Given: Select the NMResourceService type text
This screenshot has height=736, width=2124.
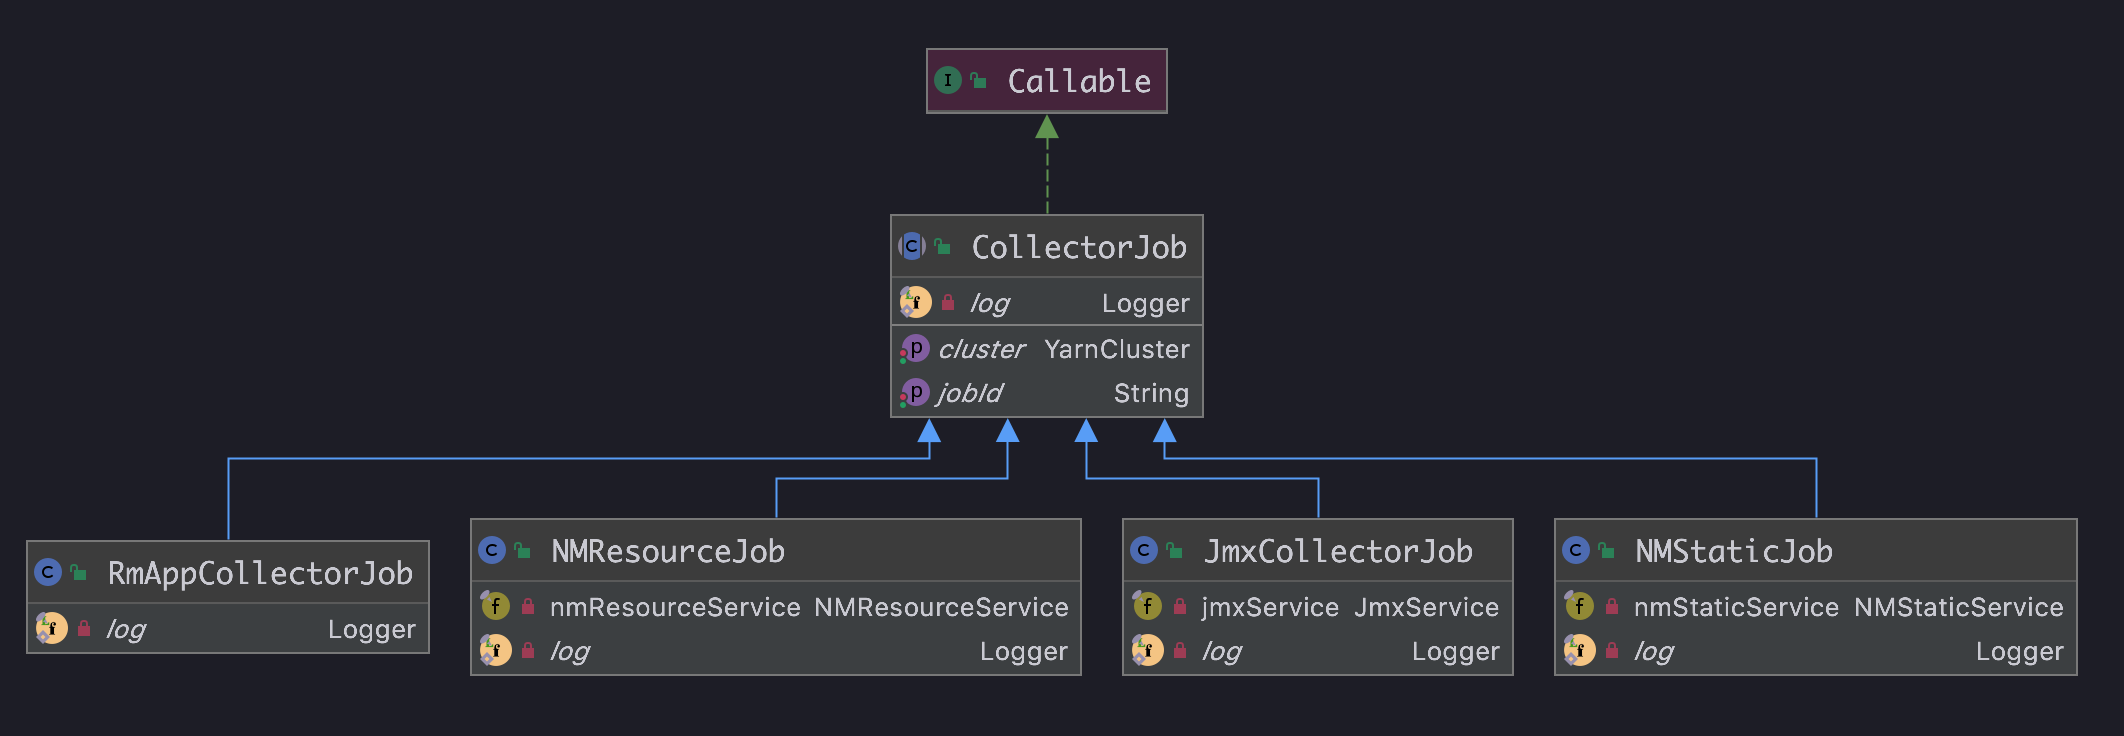Looking at the screenshot, I should (941, 607).
